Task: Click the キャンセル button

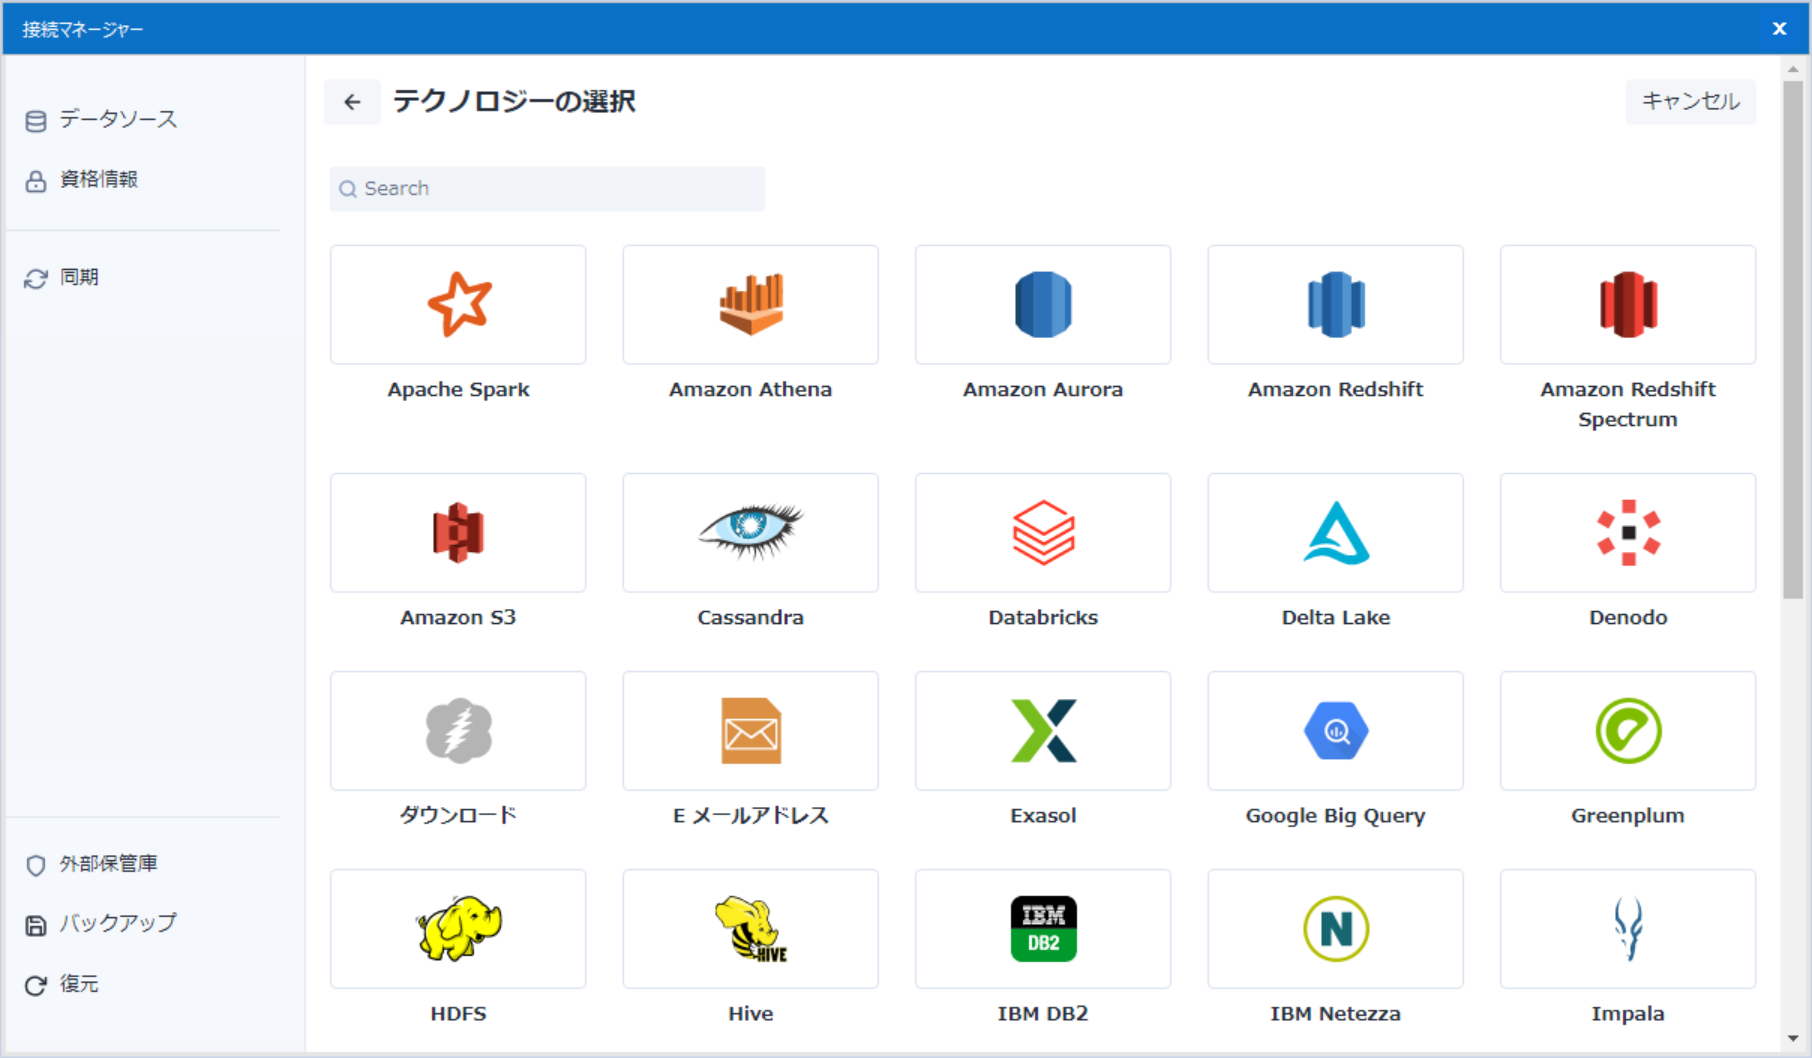Action: pos(1691,101)
